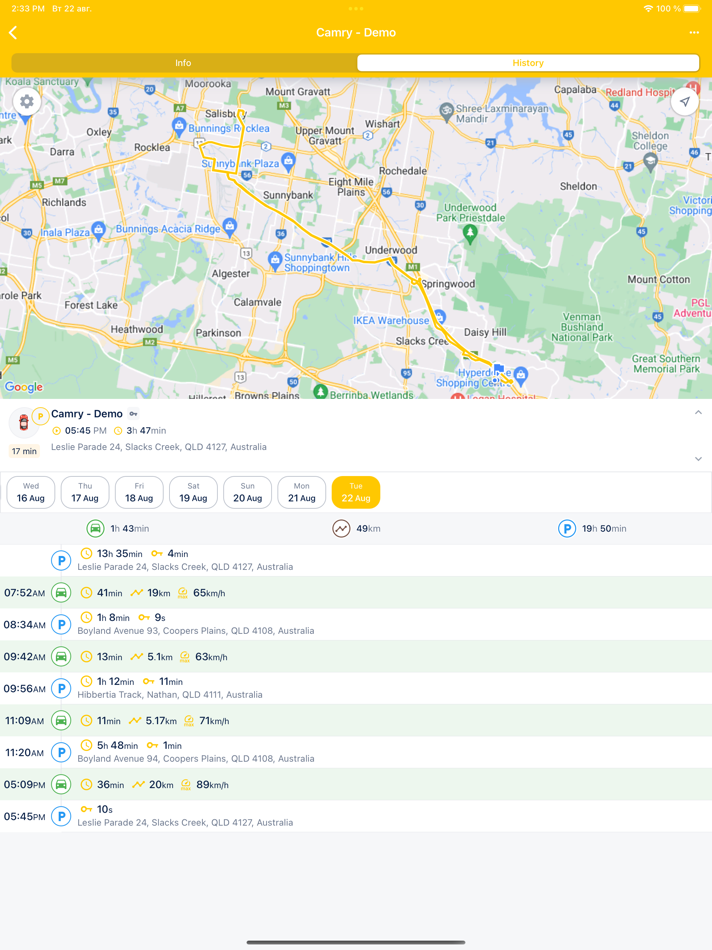Tap the IKEA Warehouse map pin
Image resolution: width=712 pixels, height=950 pixels.
pos(440,317)
